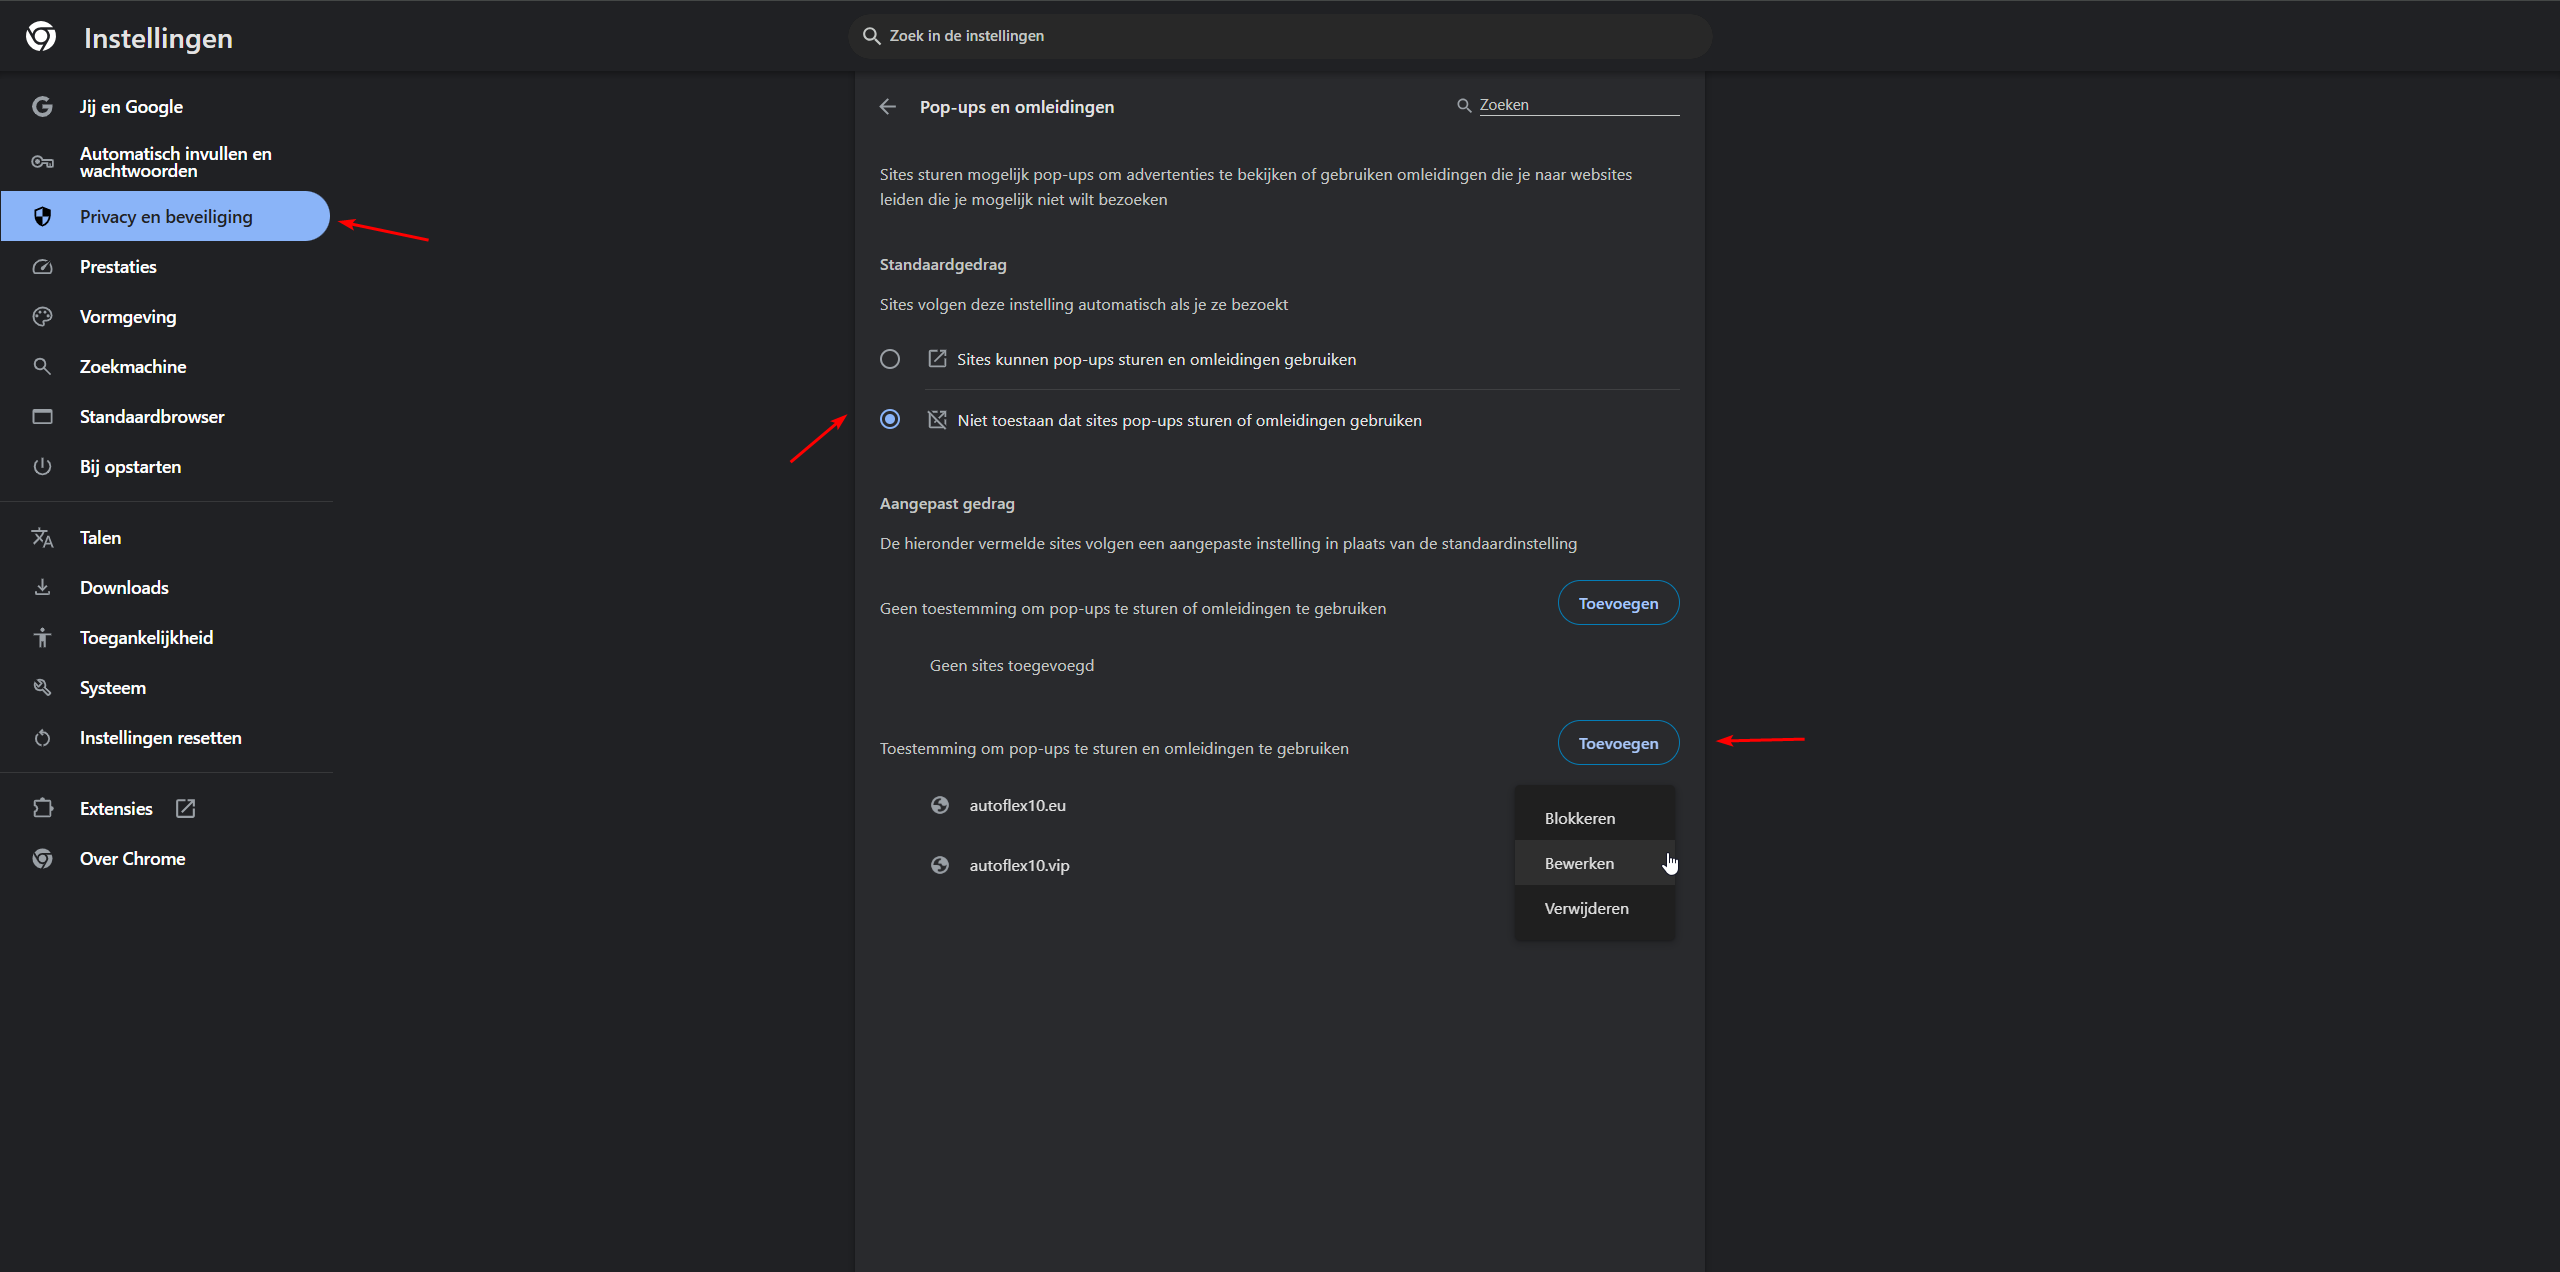2560x1272 pixels.
Task: Choose Bewerken from the context menu
Action: (x=1579, y=863)
